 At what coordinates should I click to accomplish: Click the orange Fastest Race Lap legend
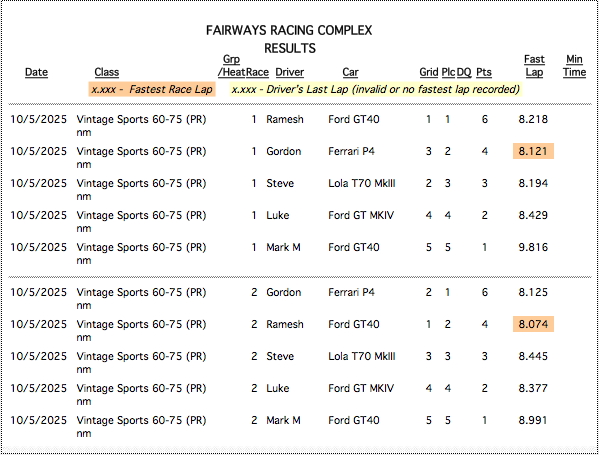pyautogui.click(x=152, y=89)
